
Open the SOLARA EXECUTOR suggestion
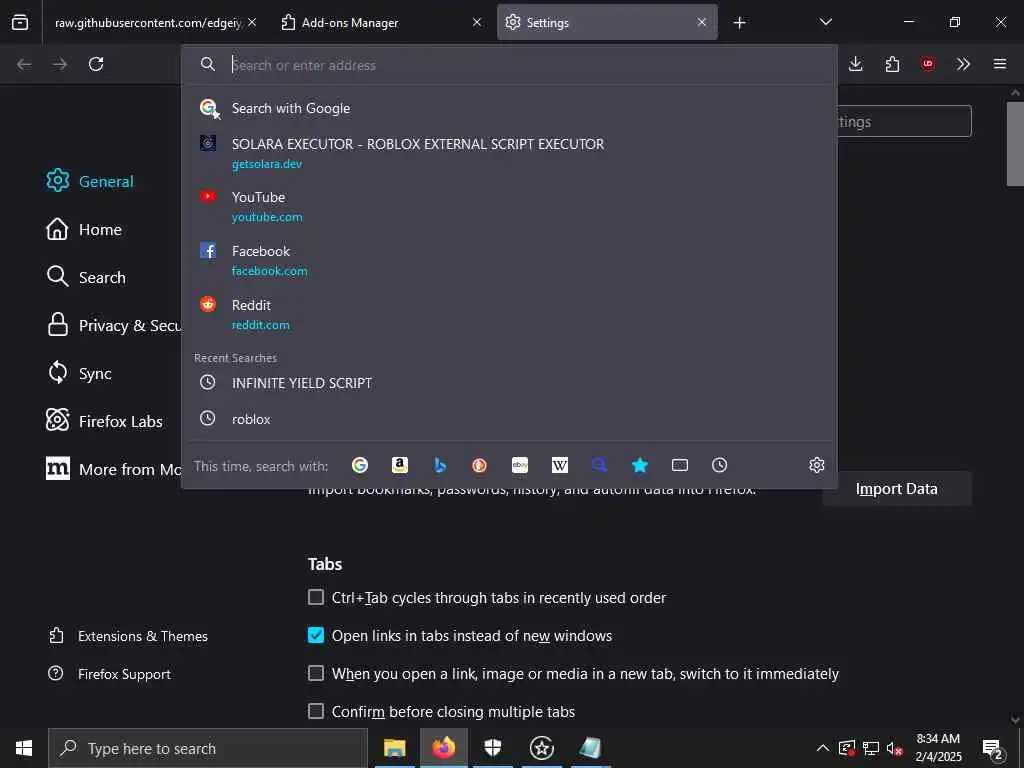tap(509, 153)
